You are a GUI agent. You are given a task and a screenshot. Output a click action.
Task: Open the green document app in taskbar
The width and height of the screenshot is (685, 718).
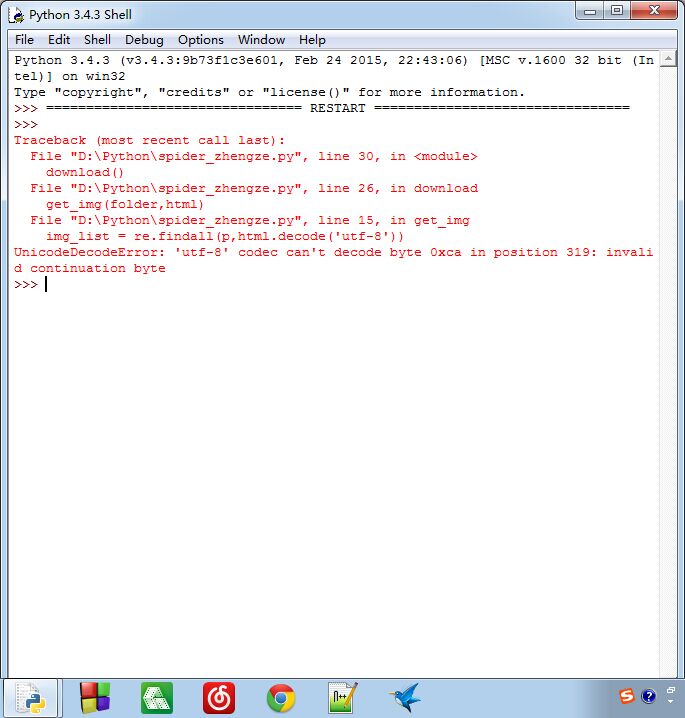(x=157, y=697)
